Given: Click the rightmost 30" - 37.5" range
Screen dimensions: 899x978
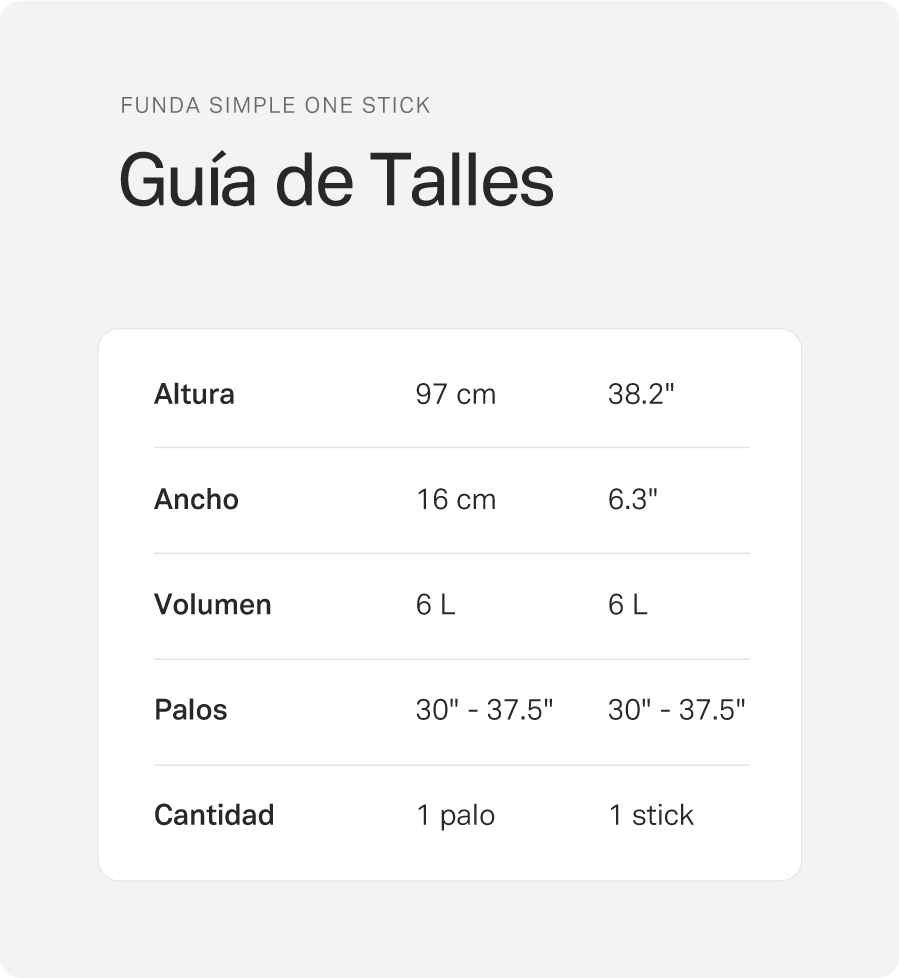Looking at the screenshot, I should tap(676, 710).
